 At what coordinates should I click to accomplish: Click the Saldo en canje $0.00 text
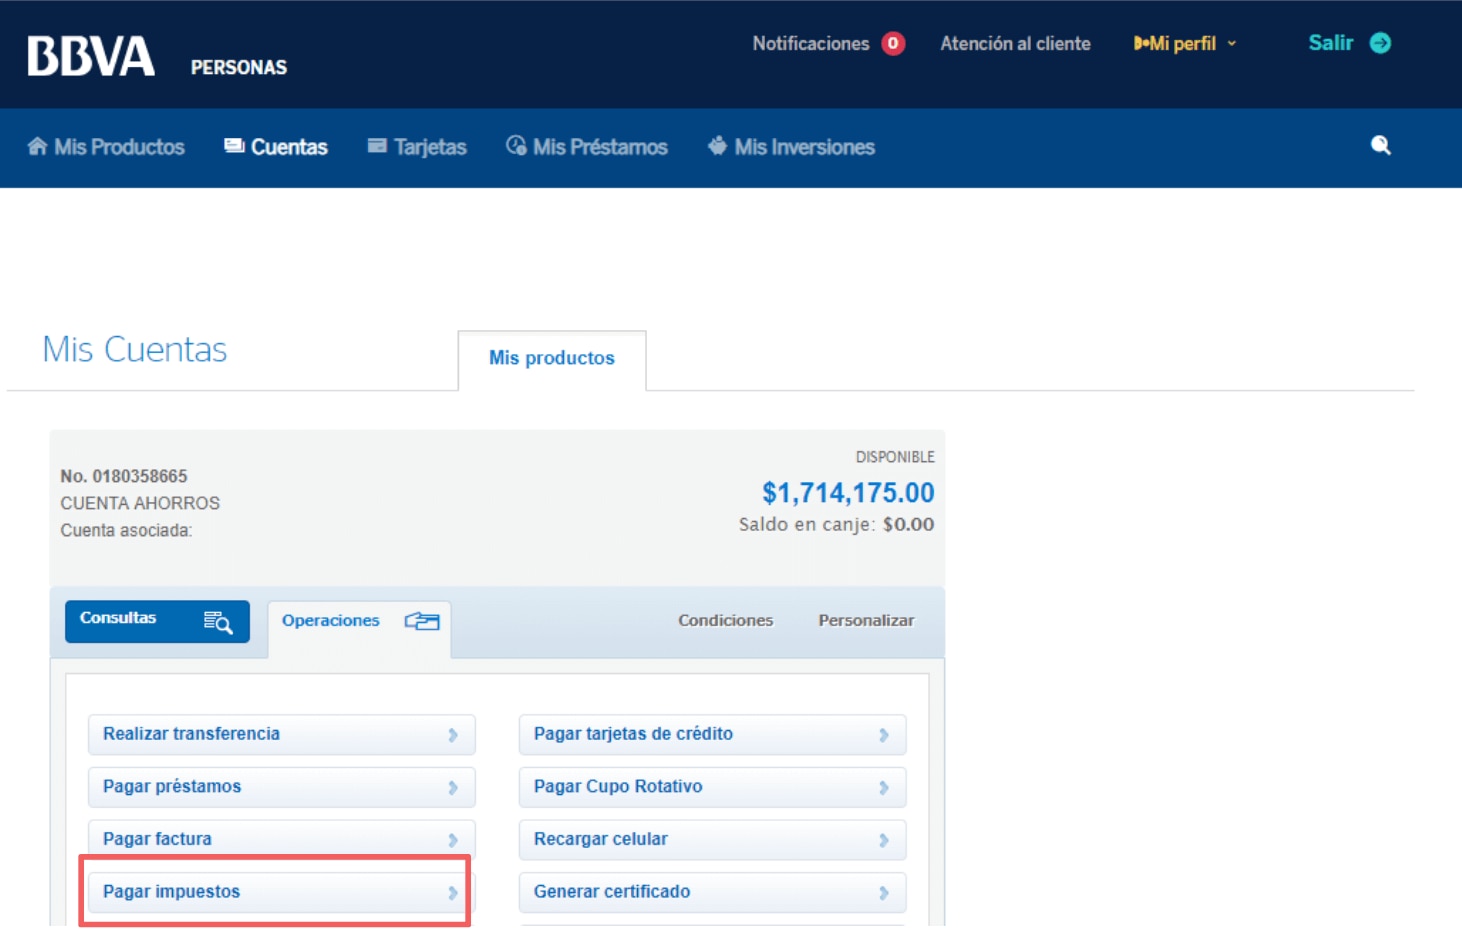(x=836, y=524)
